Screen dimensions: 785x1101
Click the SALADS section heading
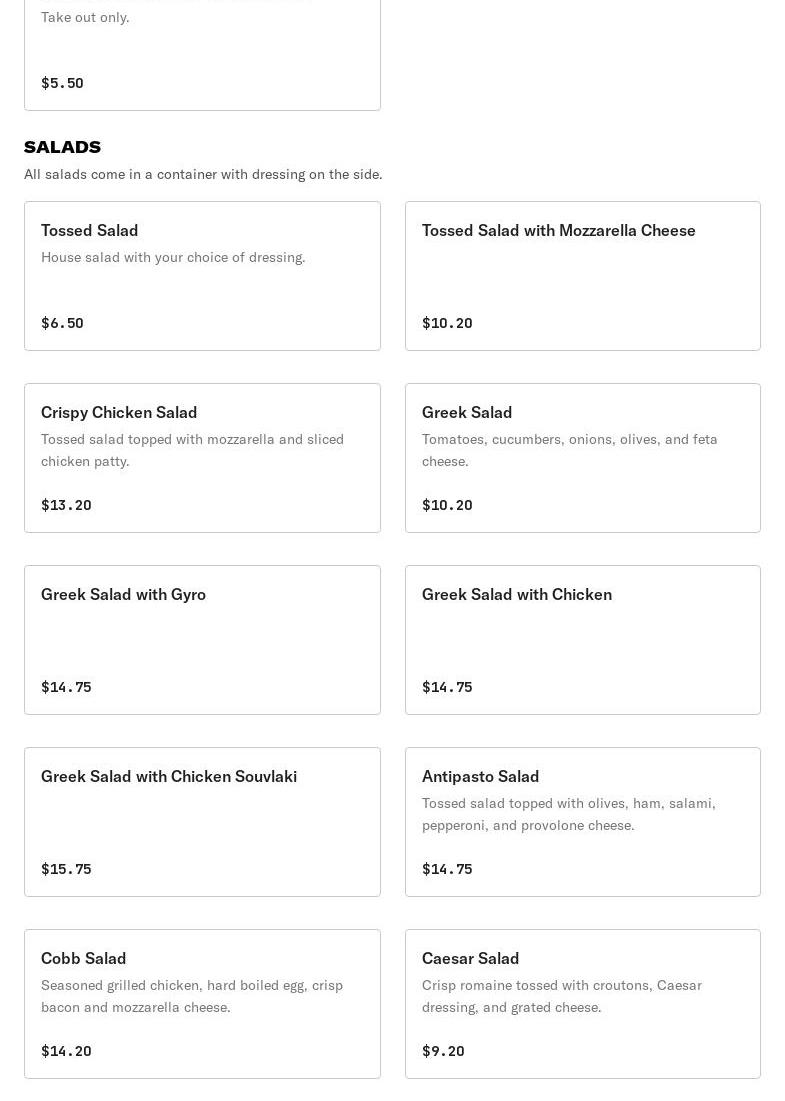click(62, 147)
